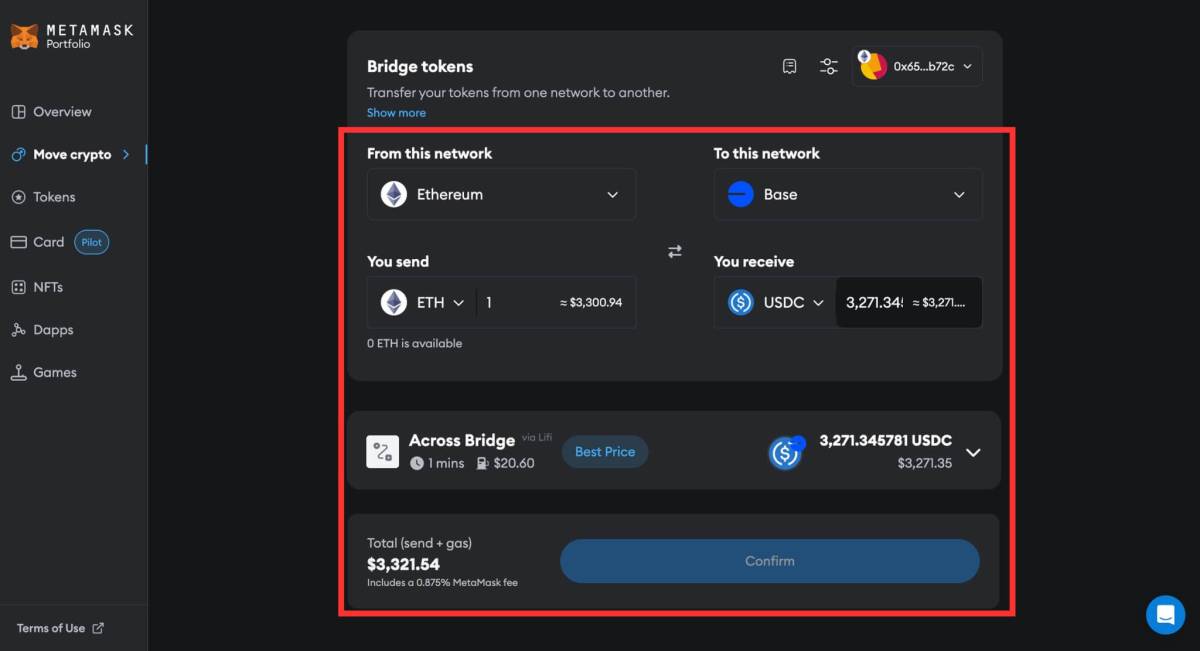Image resolution: width=1200 pixels, height=651 pixels.
Task: Open the Ethereum source network dropdown
Action: (500, 194)
